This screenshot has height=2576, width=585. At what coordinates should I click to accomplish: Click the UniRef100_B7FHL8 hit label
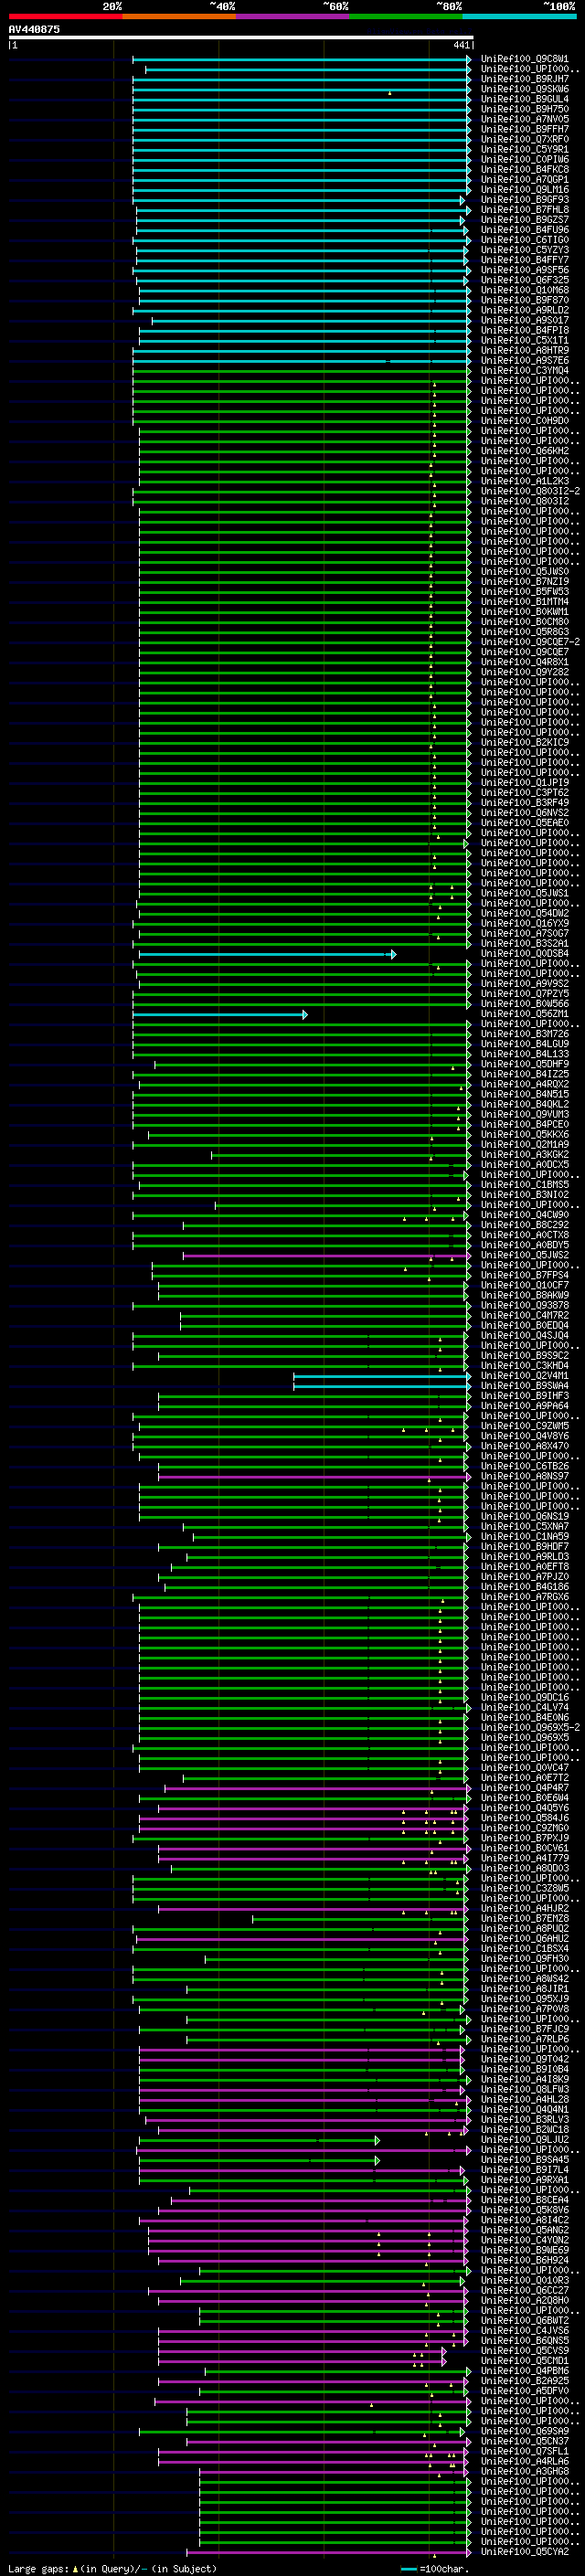(524, 210)
